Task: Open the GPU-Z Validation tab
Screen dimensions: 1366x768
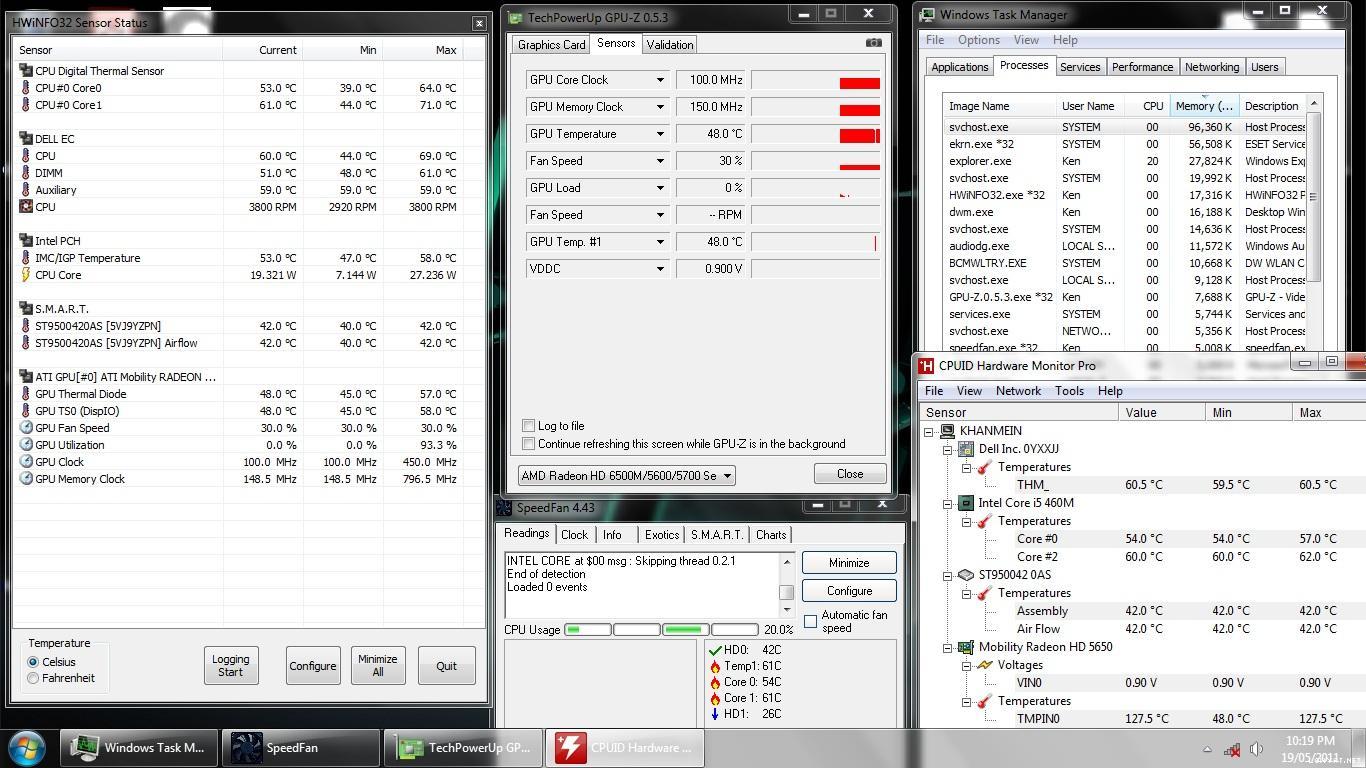Action: tap(670, 45)
